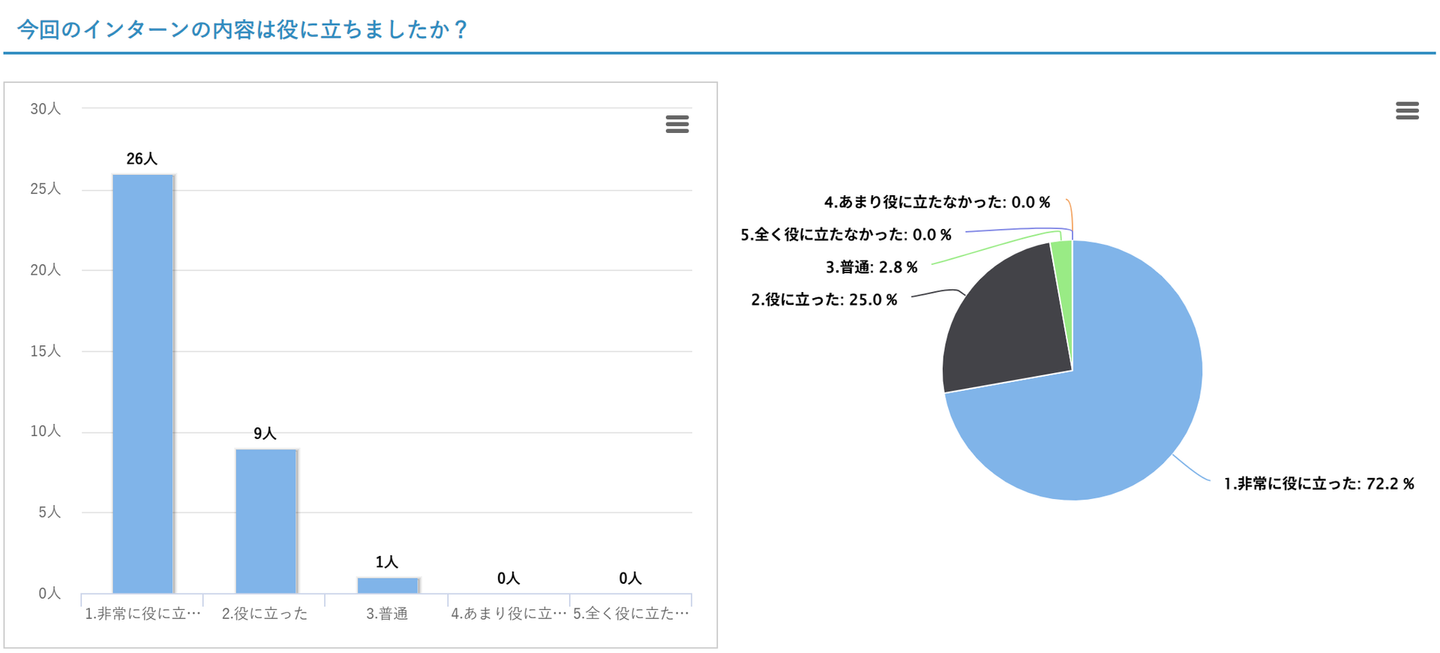Open the pie chart hamburger menu
1440x653 pixels.
1407,111
